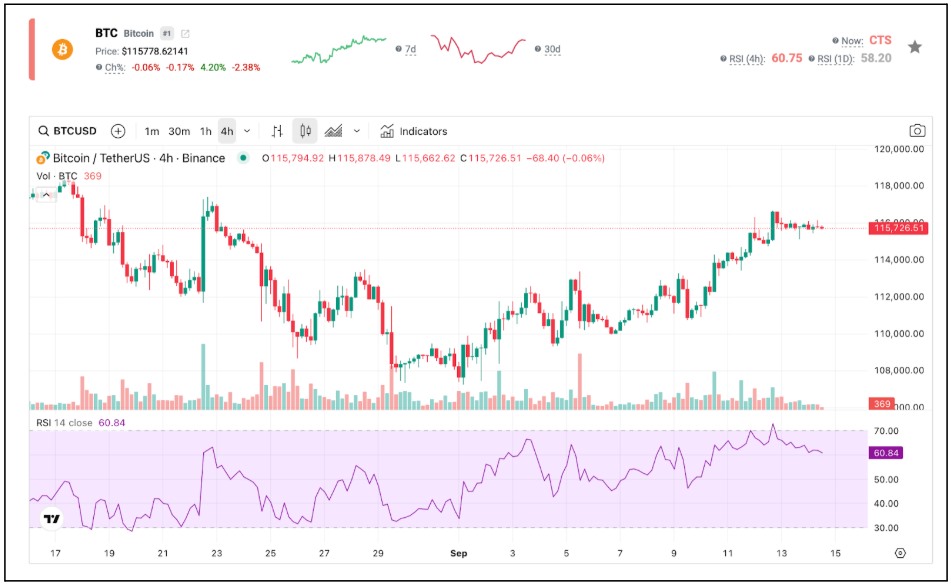Open chart settings gear icon
951x586 pixels.
click(x=900, y=553)
